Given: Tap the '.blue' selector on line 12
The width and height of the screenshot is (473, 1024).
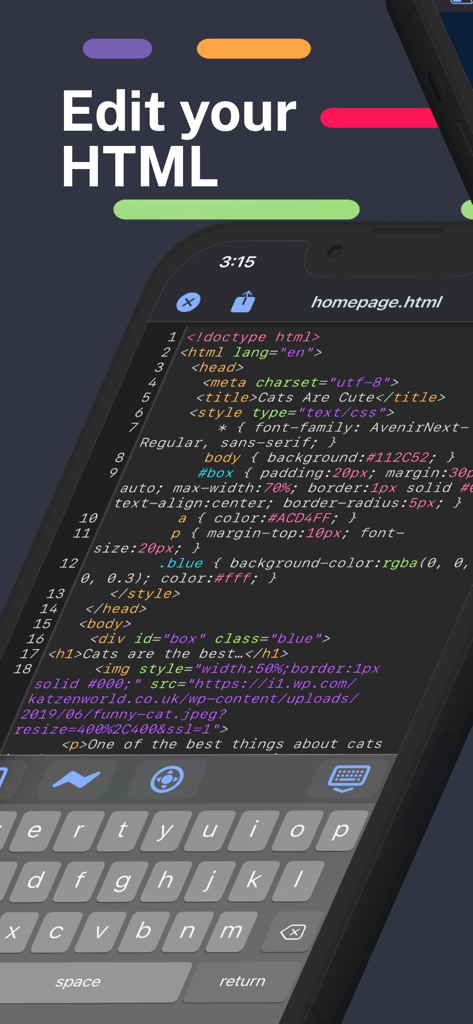Looking at the screenshot, I should click(x=180, y=562).
